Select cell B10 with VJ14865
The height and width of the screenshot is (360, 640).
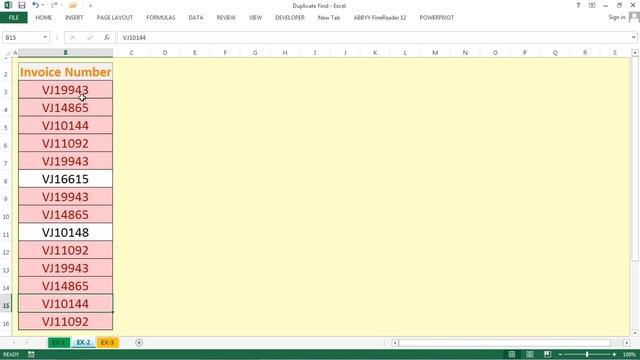(65, 215)
